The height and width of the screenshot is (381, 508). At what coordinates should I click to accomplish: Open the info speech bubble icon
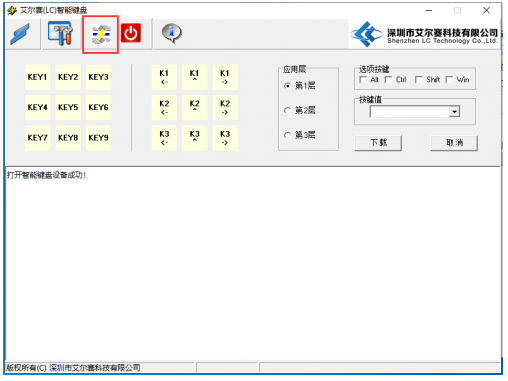pyautogui.click(x=172, y=33)
